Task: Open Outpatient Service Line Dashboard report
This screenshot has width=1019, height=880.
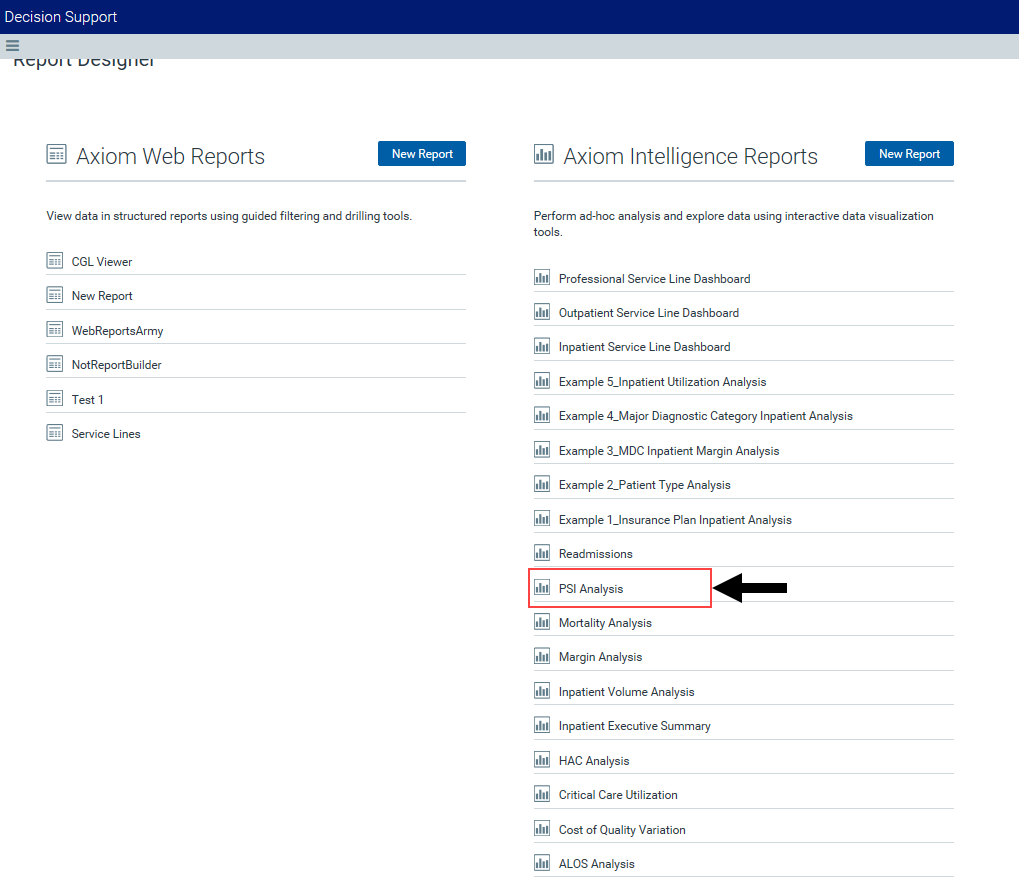Action: click(x=649, y=313)
